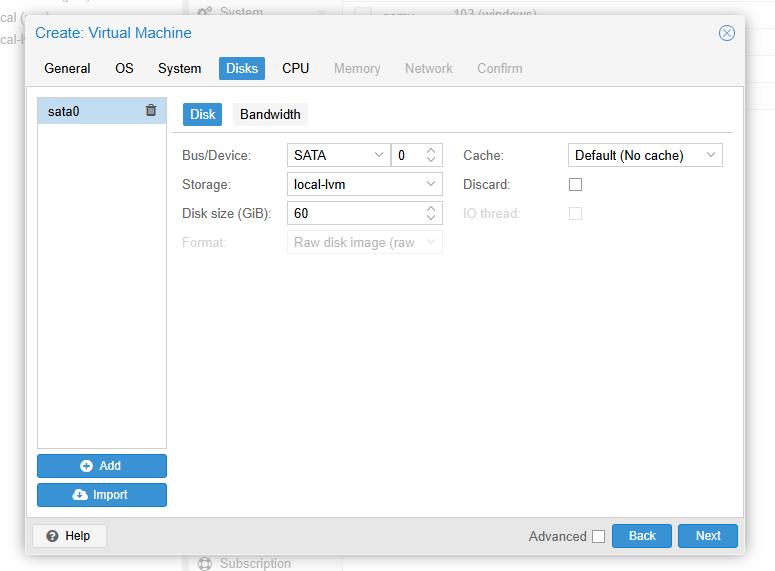775x571 pixels.
Task: Toggle the Advanced options checkbox
Action: [598, 536]
